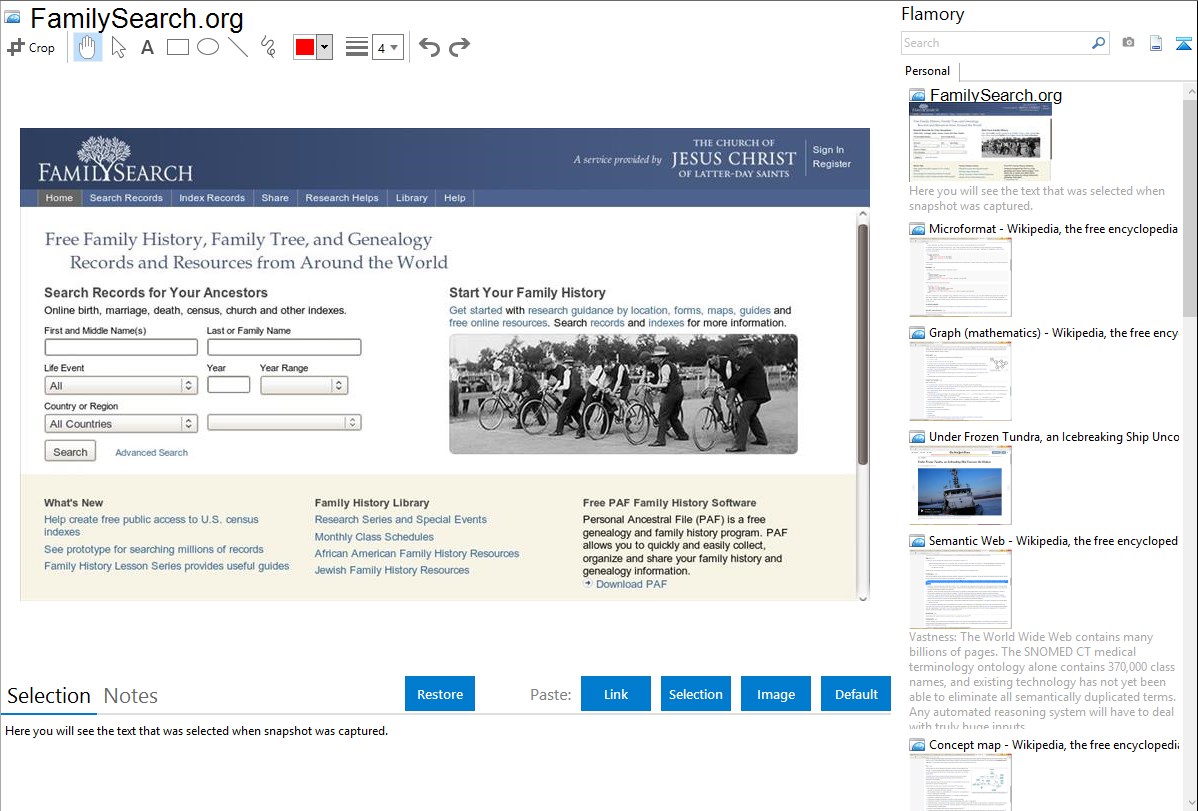Select the Crop tool
Viewport: 1198px width, 811px height.
(x=31, y=47)
